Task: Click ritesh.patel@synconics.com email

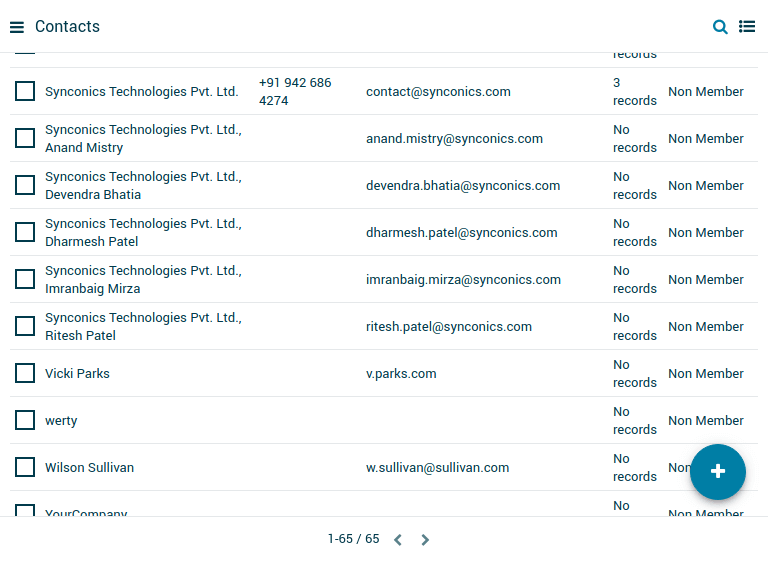Action: (x=449, y=327)
